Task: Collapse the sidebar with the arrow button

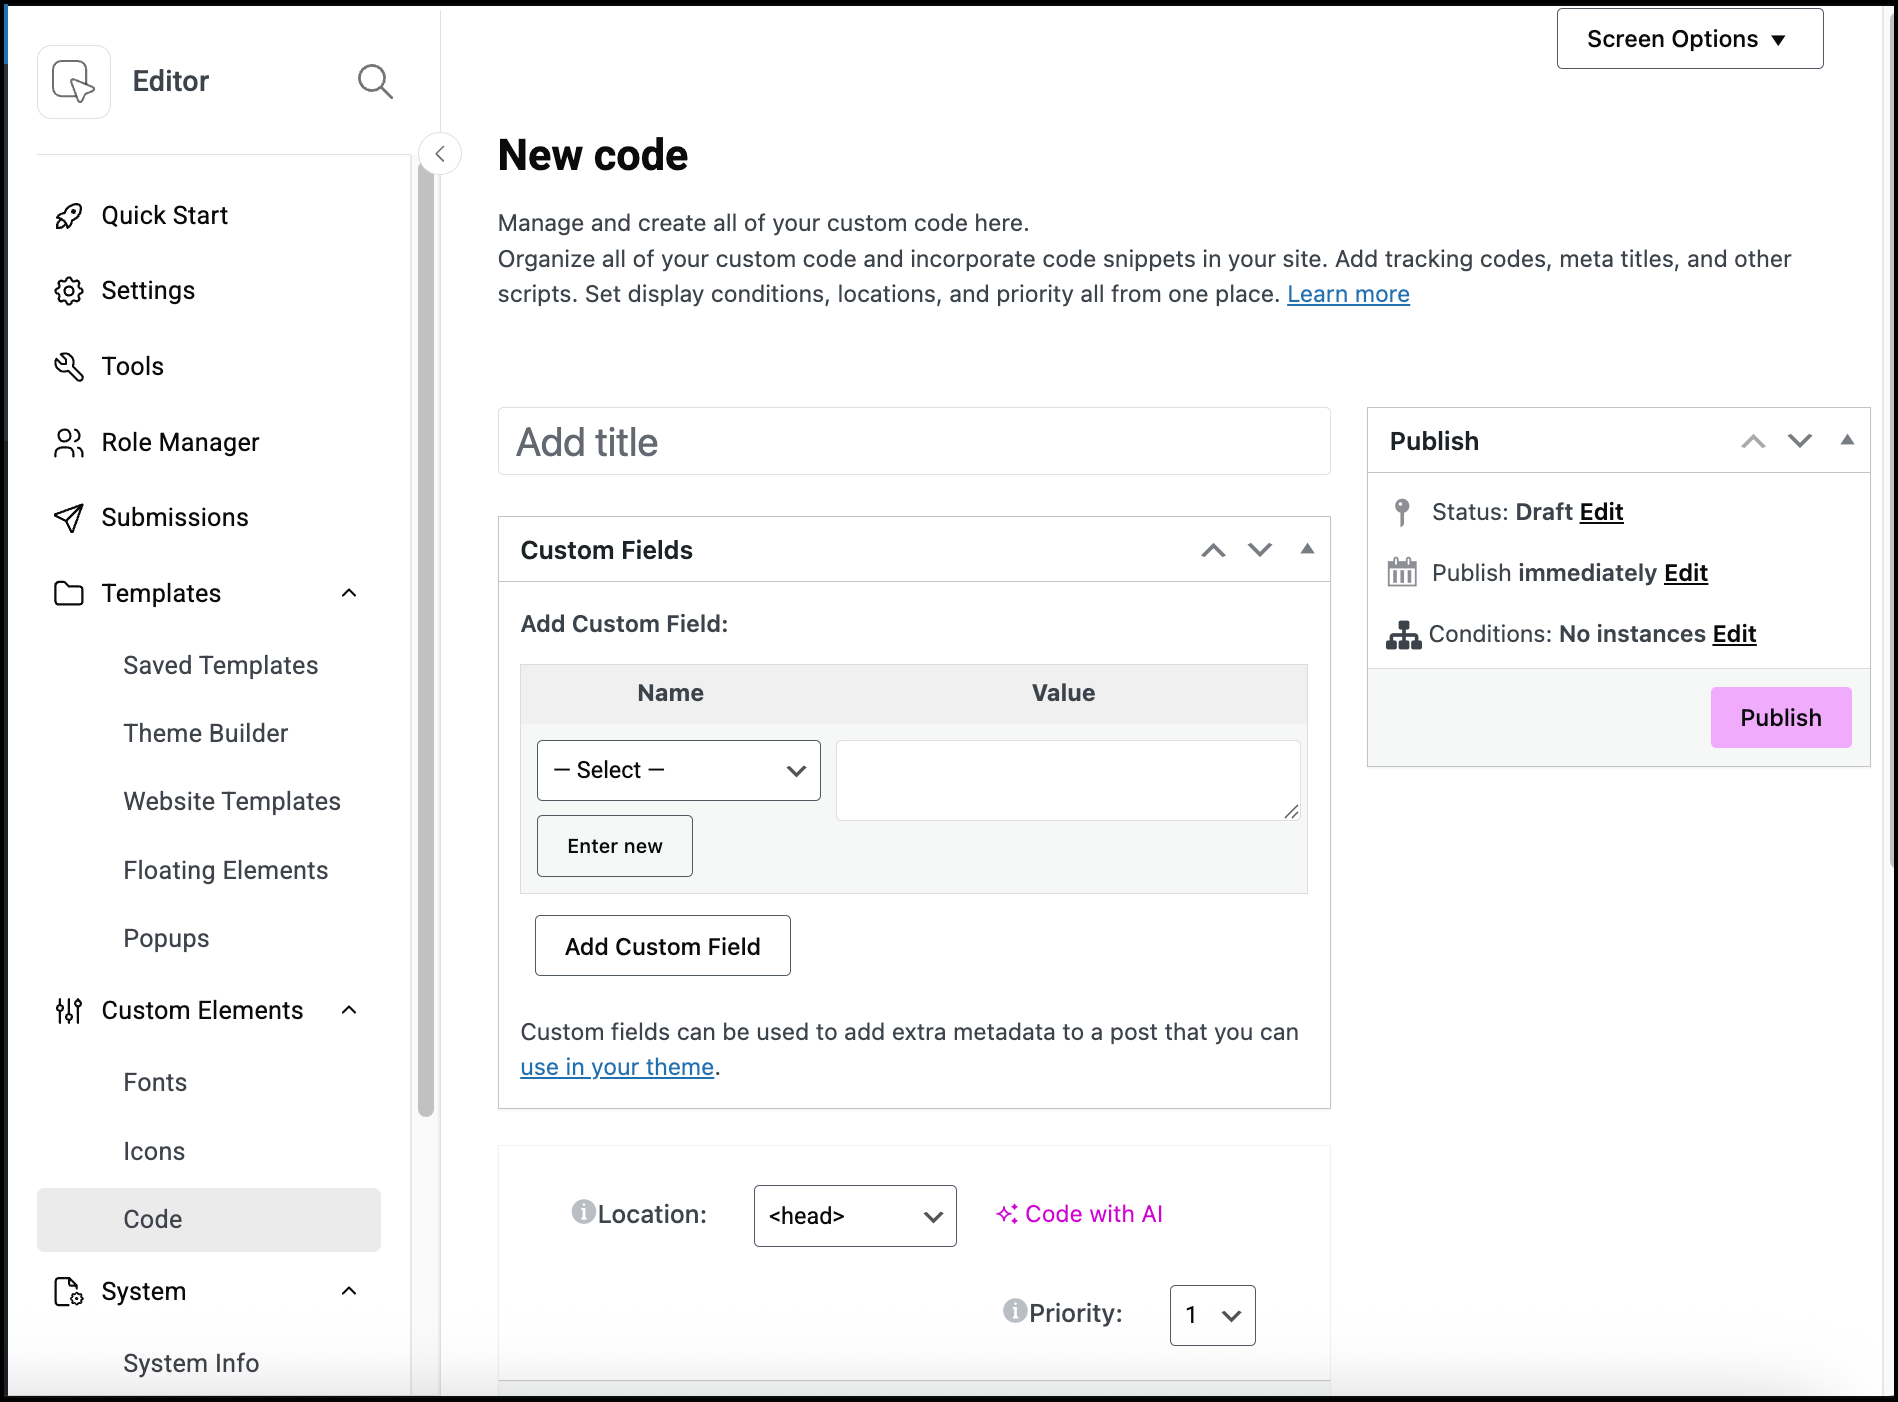Action: 440,154
